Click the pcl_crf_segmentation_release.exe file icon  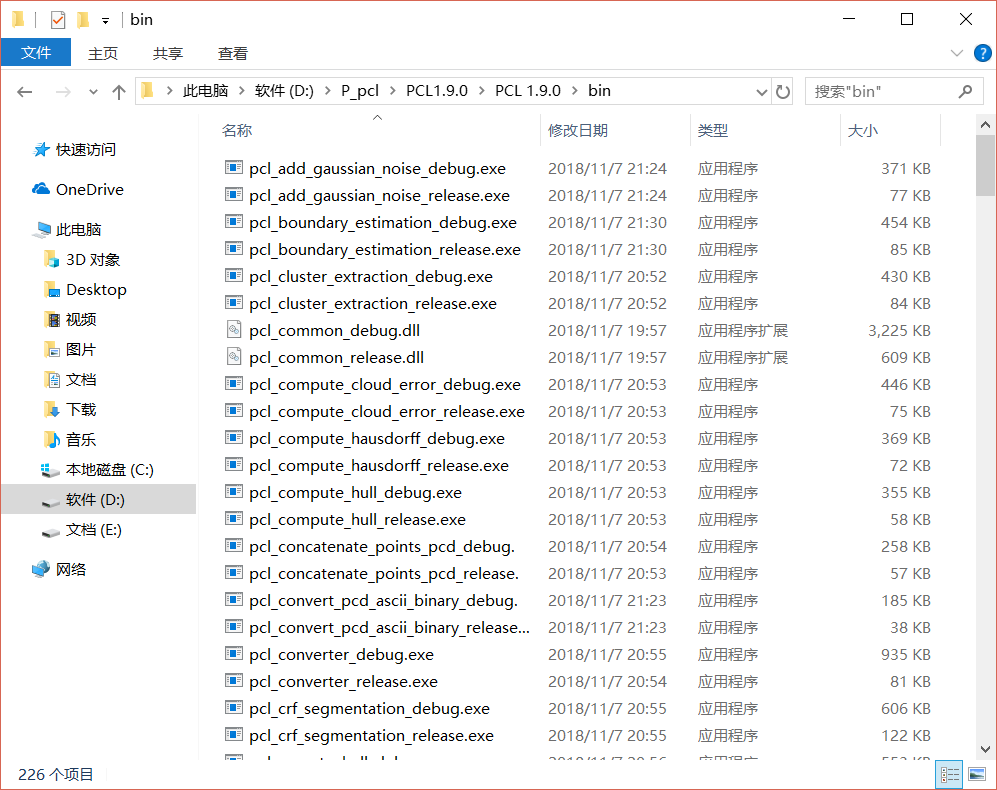pos(234,735)
